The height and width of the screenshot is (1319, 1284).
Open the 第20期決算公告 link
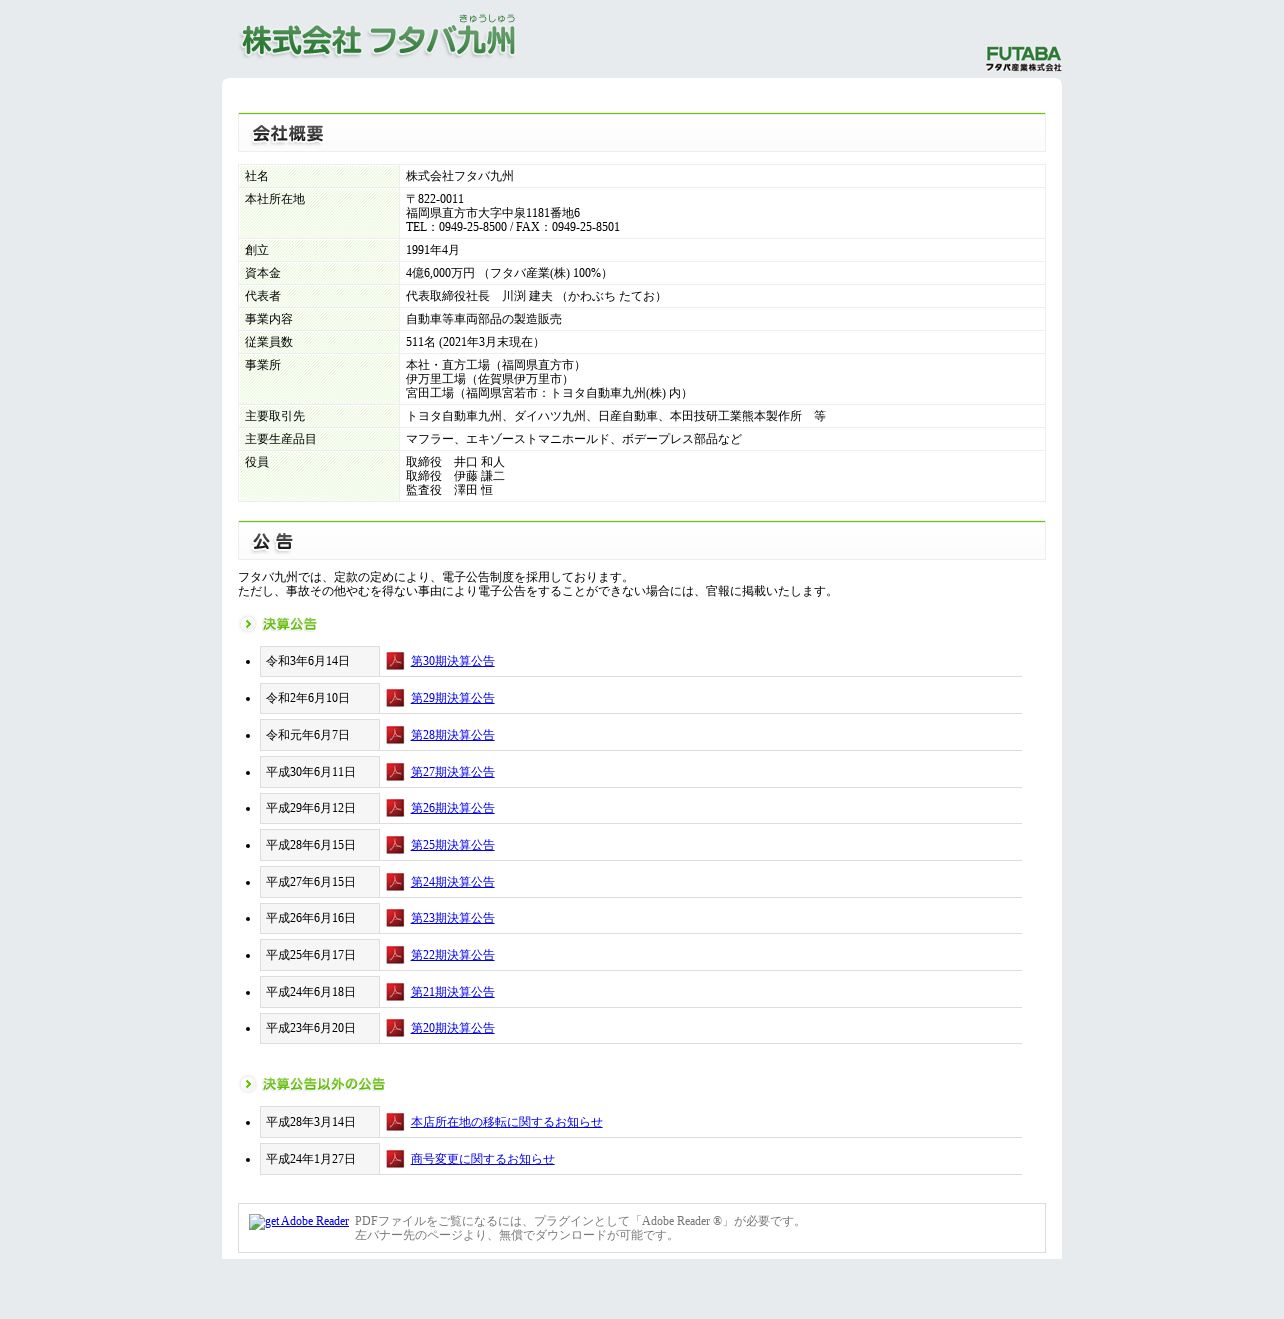452,1028
